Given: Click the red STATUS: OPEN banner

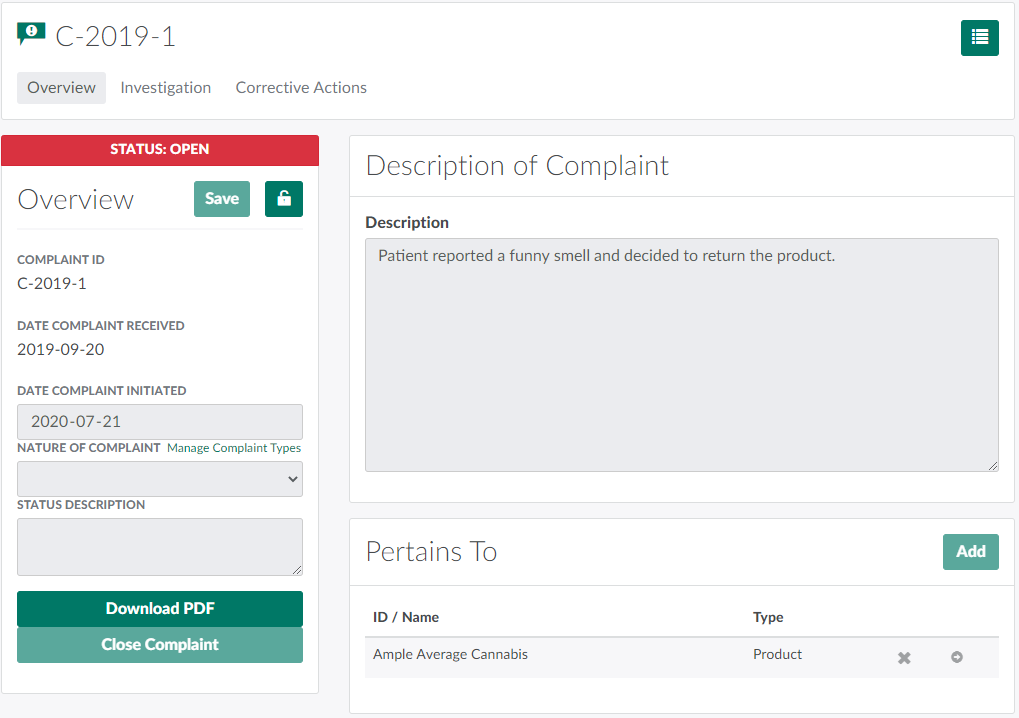Looking at the screenshot, I should (160, 150).
